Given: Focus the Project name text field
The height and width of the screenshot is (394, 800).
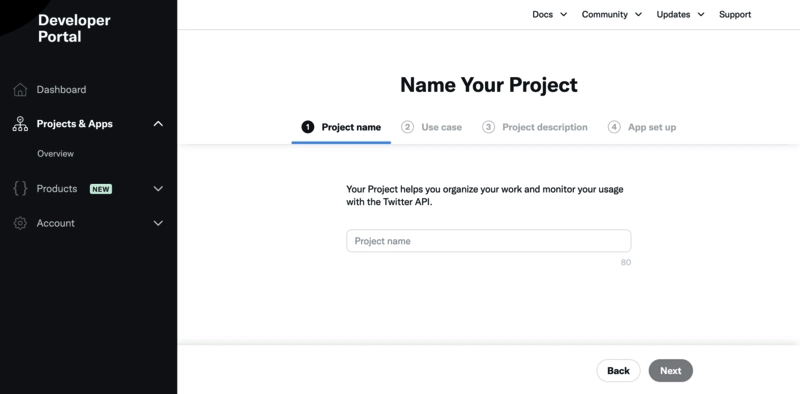Looking at the screenshot, I should pos(489,241).
